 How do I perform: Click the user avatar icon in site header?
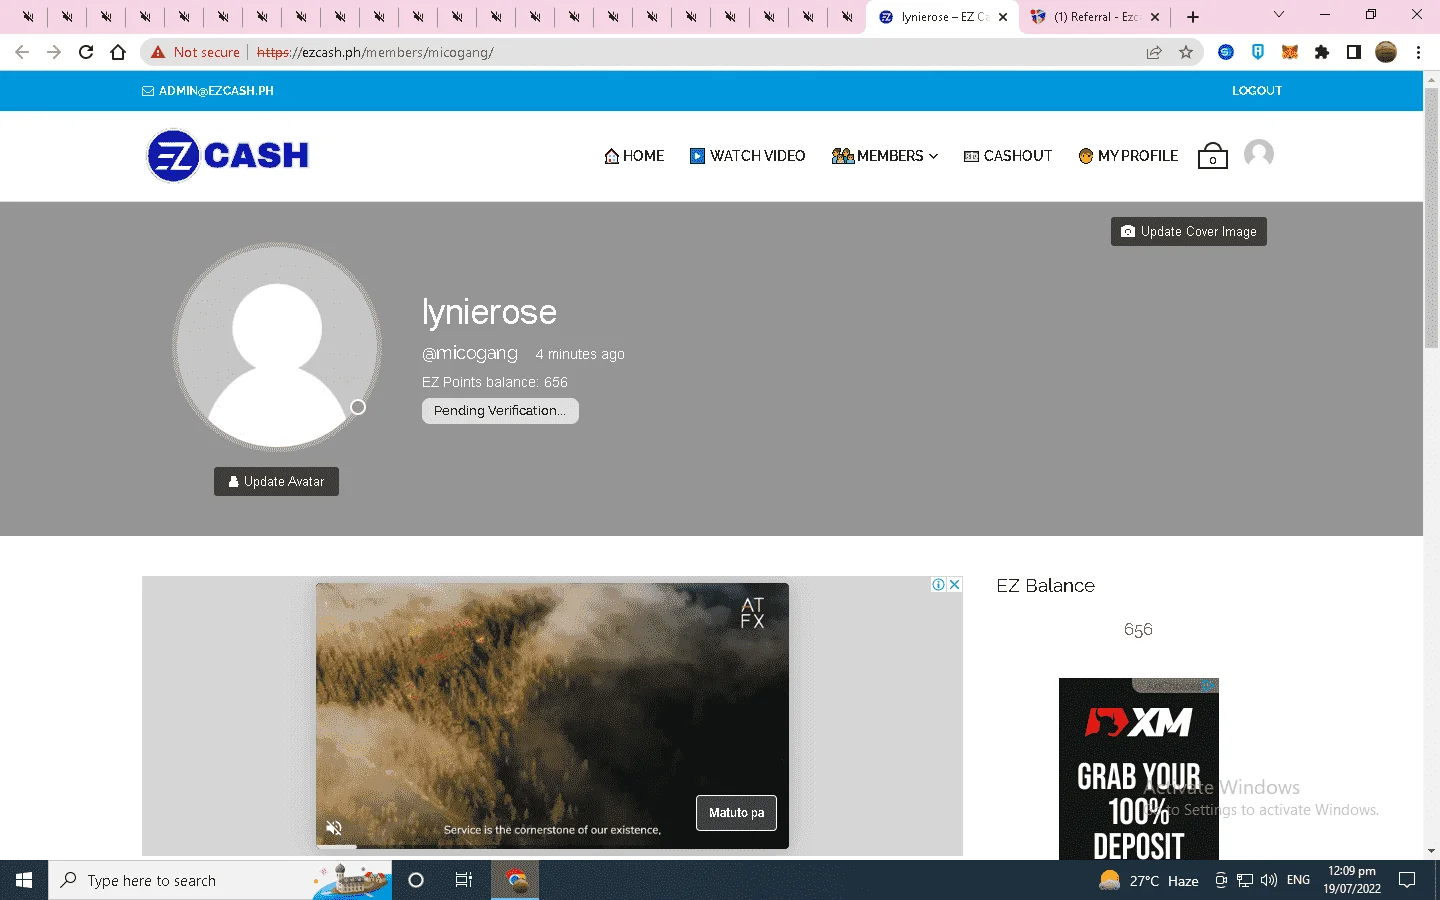pyautogui.click(x=1259, y=154)
